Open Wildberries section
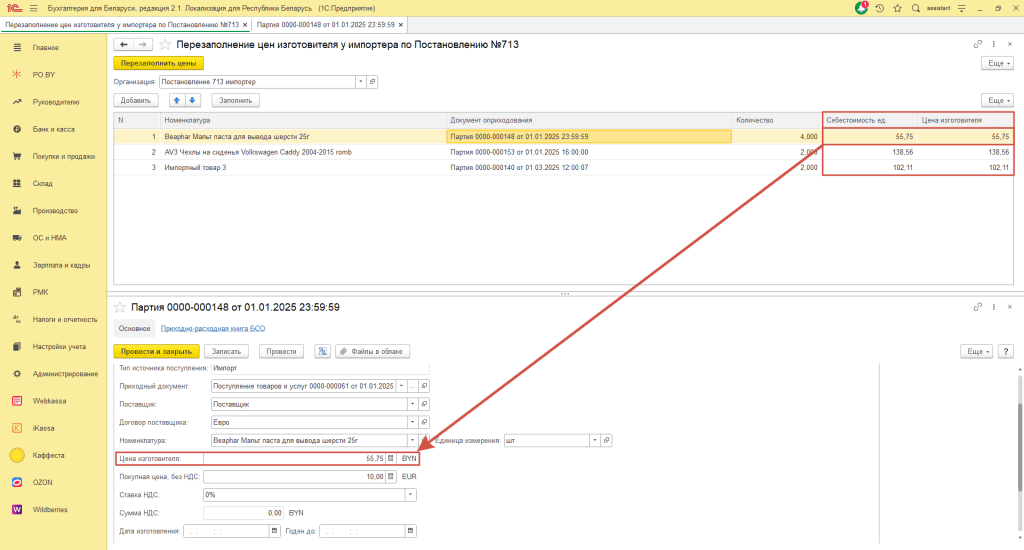Image resolution: width=1024 pixels, height=550 pixels. pos(50,510)
